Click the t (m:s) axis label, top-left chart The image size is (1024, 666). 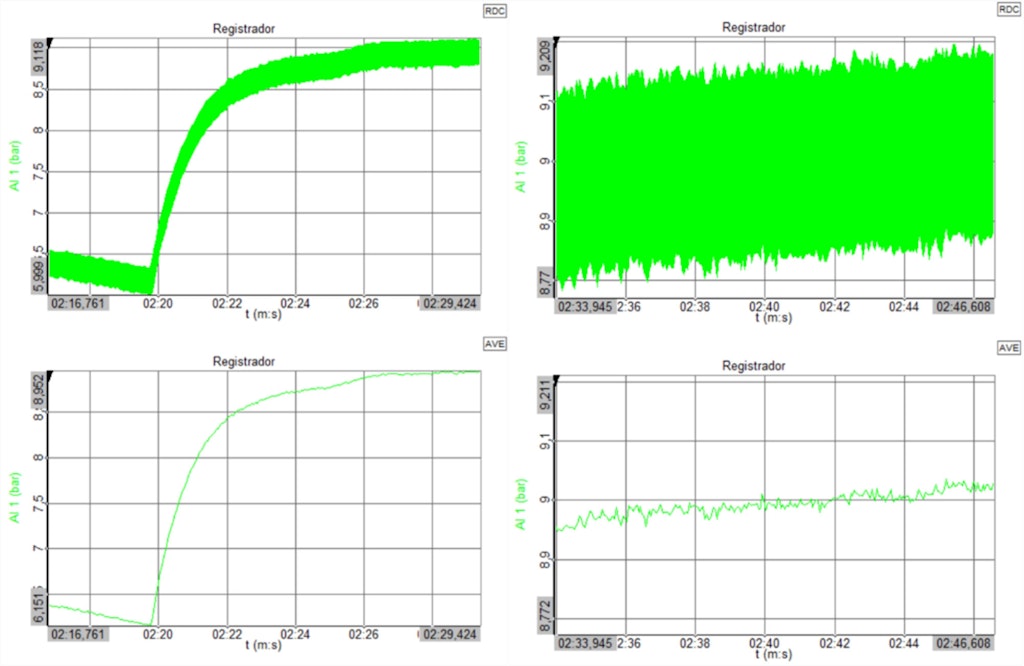pyautogui.click(x=262, y=312)
